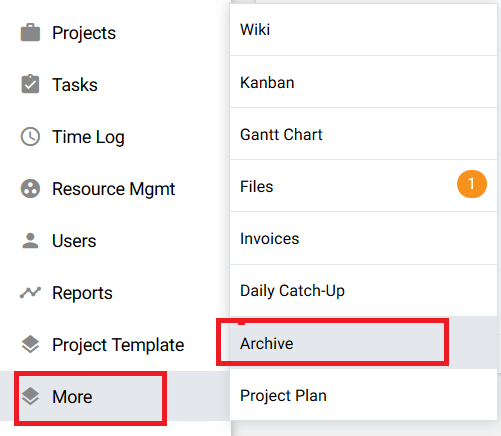The image size is (501, 436).
Task: Click the Projects briefcase icon
Action: (x=30, y=32)
